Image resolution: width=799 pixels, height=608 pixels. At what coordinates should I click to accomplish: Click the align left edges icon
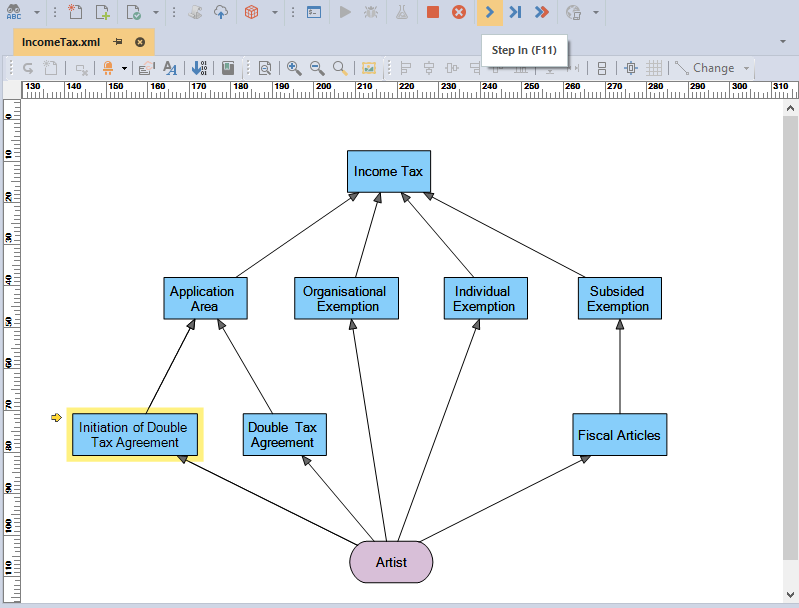pyautogui.click(x=406, y=68)
